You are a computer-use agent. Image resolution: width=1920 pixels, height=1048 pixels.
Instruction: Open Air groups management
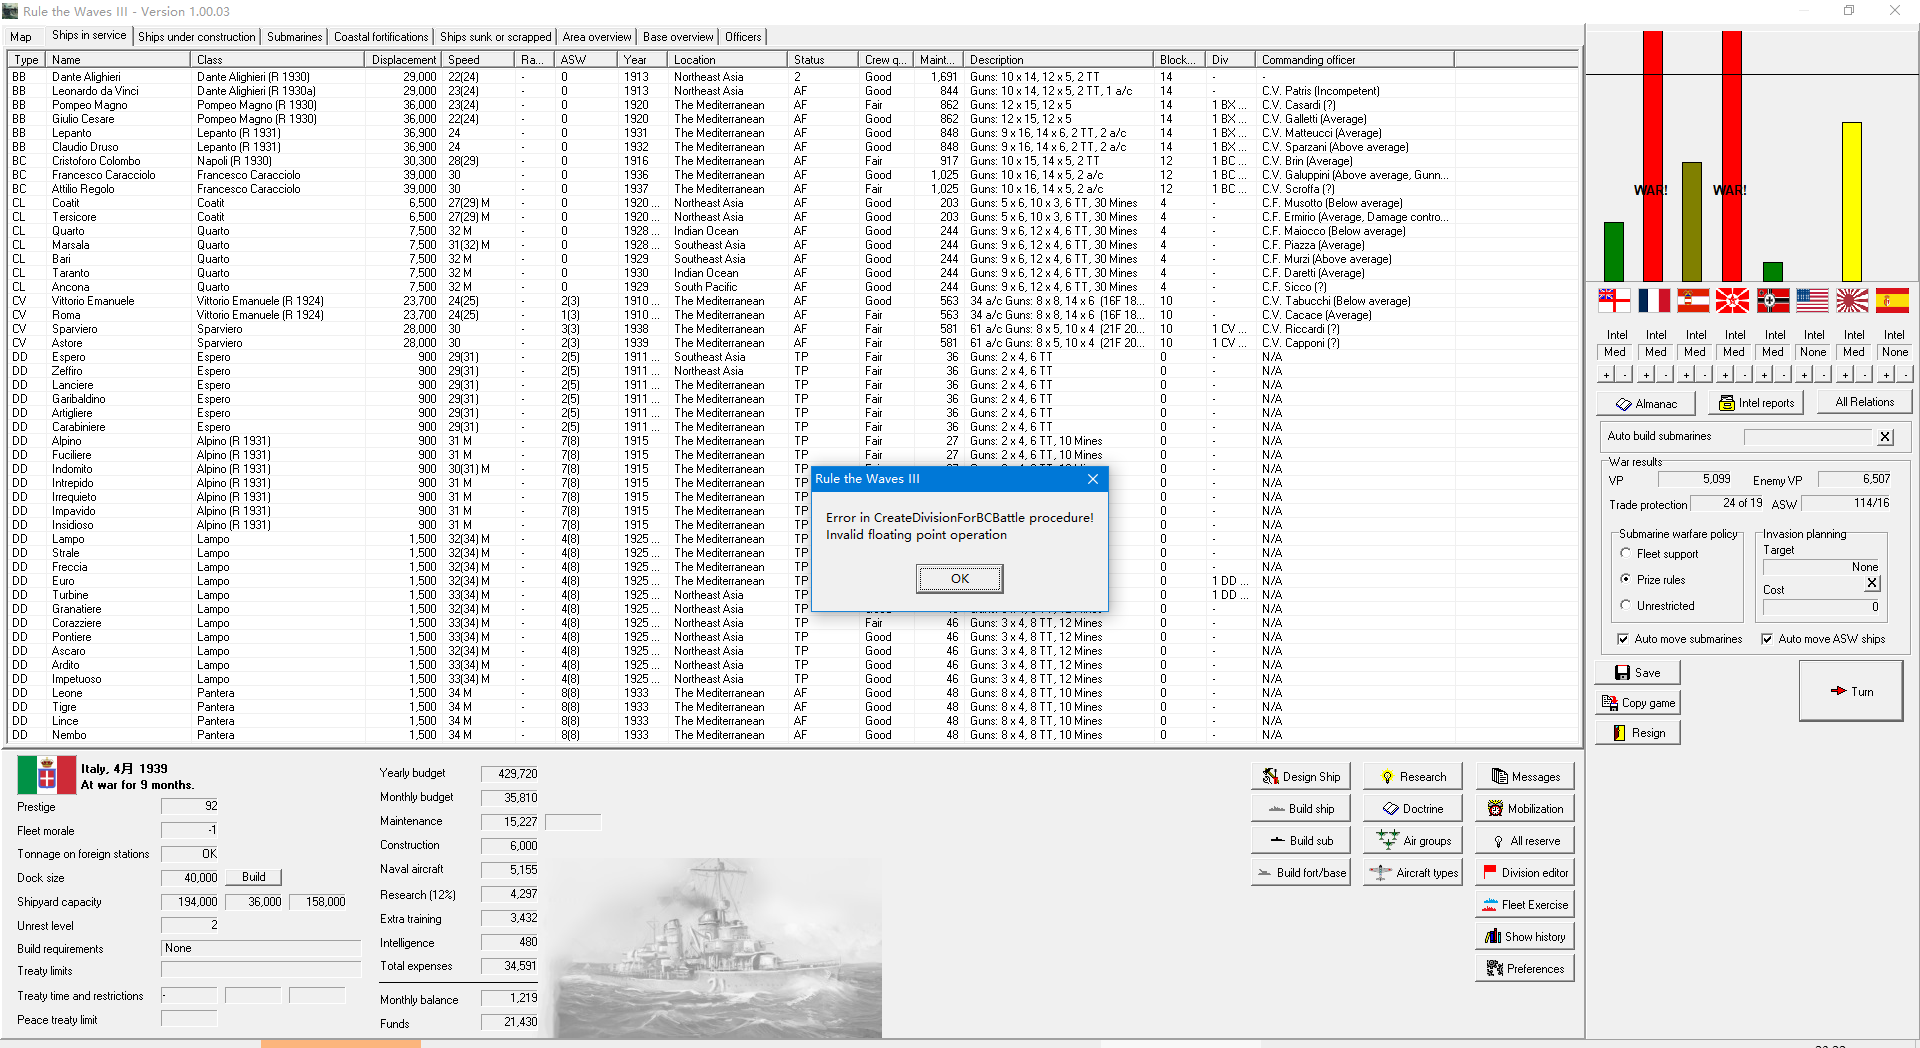click(x=1412, y=840)
